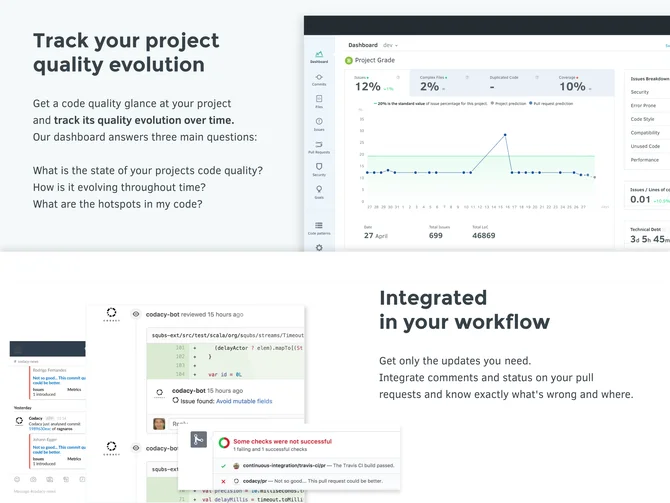
Task: Click the Total Issues value 699
Action: click(435, 235)
